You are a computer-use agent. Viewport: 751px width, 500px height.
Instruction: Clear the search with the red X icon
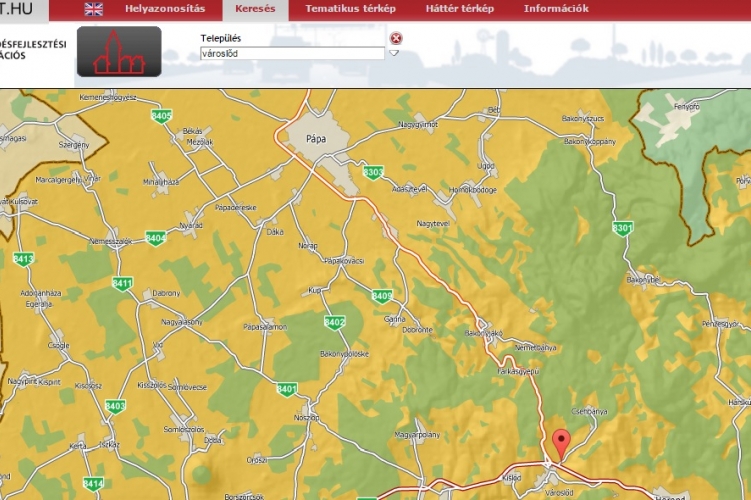(x=396, y=39)
